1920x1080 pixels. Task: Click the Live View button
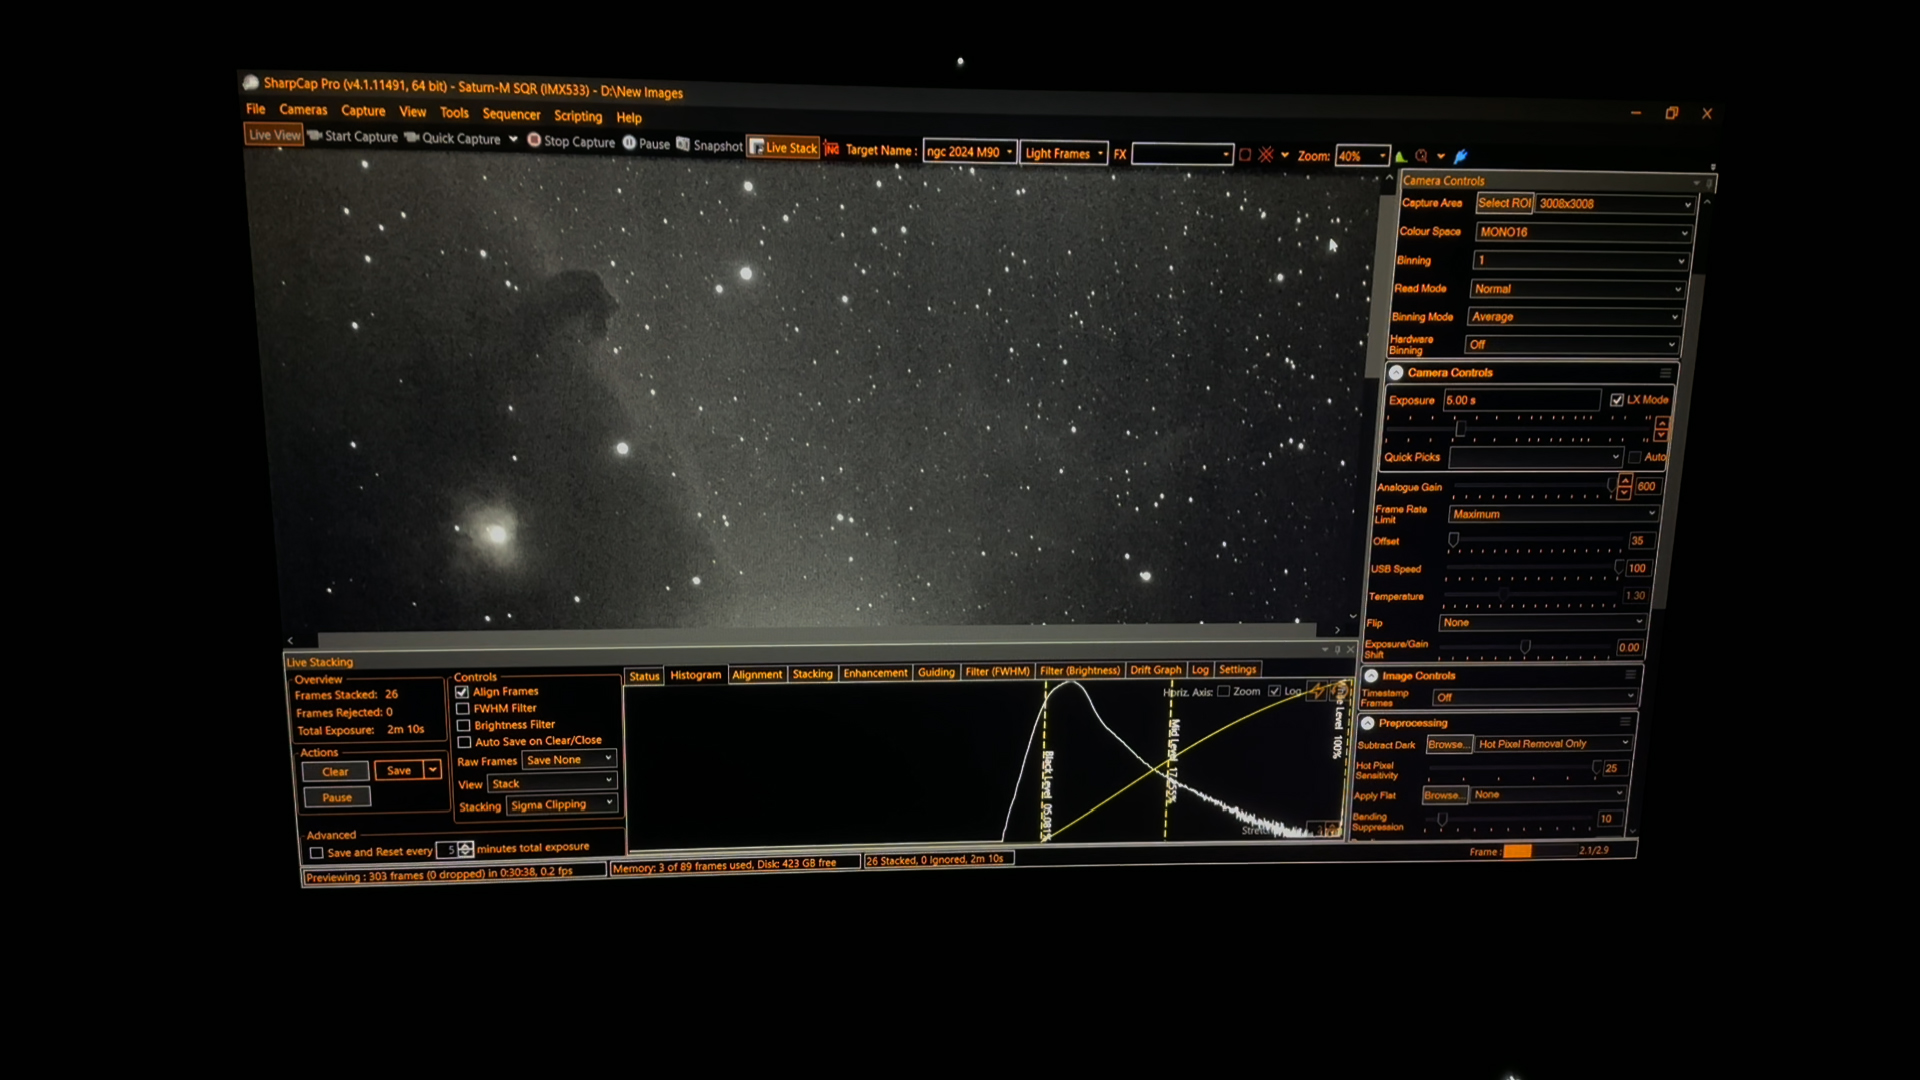pyautogui.click(x=274, y=135)
